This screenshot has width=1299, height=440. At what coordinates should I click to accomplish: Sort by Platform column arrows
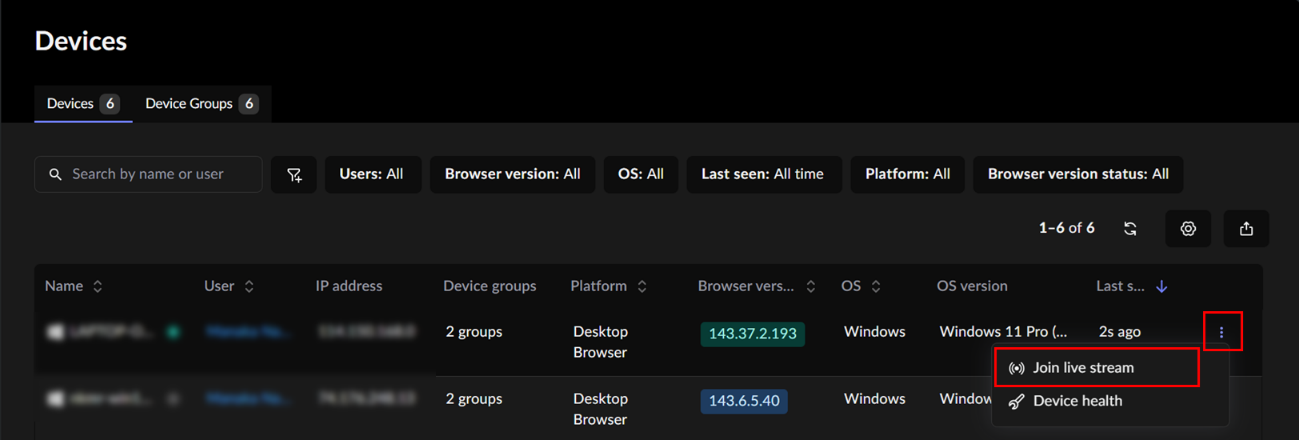pos(642,287)
